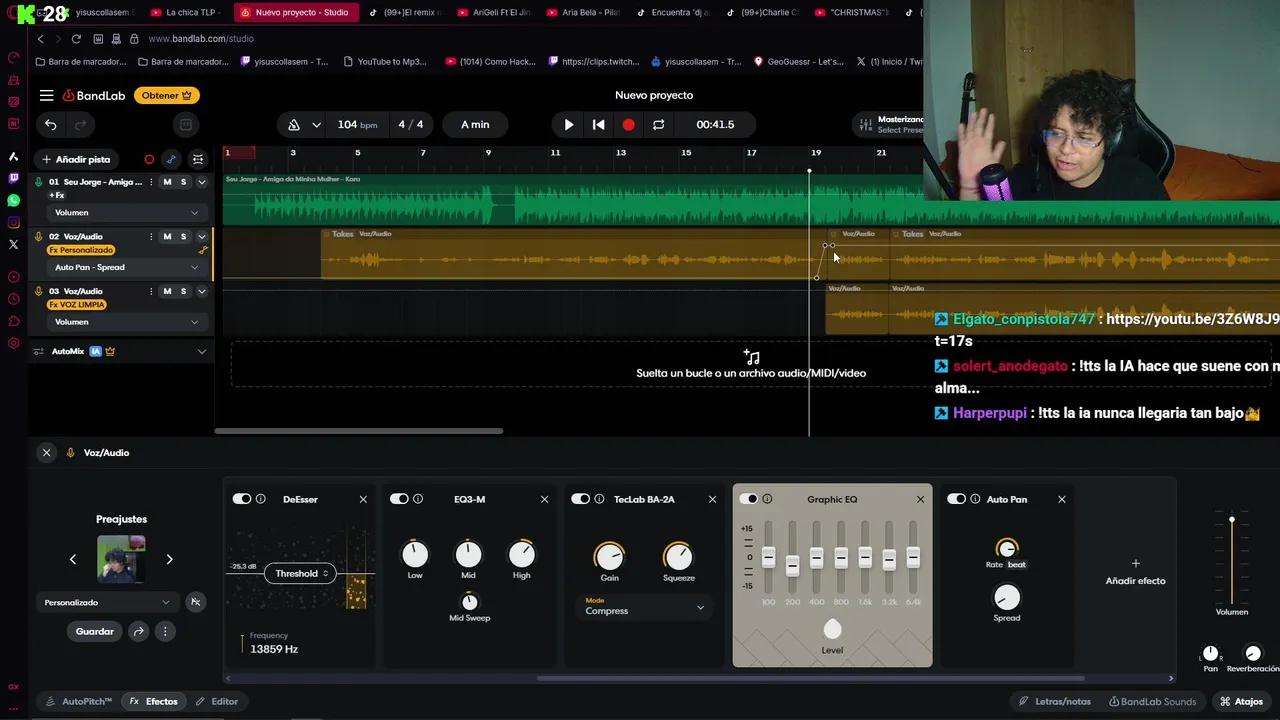Open the BandLab hamburger menu
Image resolution: width=1280 pixels, height=720 pixels.
coord(46,95)
